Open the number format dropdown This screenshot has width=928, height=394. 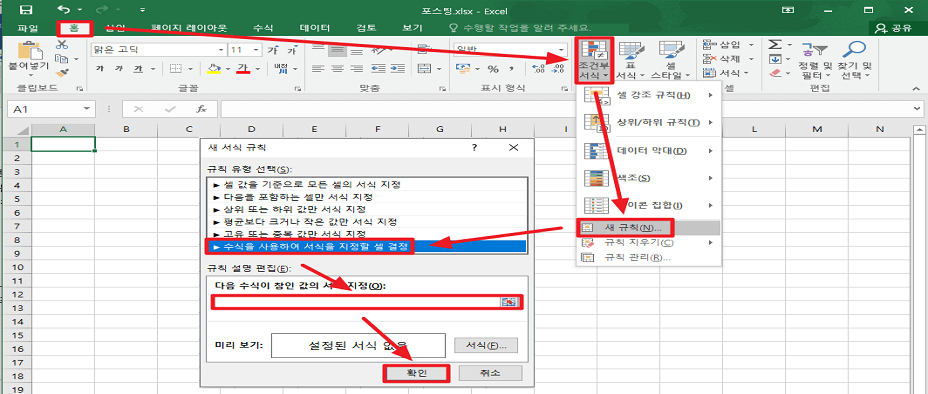pyautogui.click(x=561, y=50)
